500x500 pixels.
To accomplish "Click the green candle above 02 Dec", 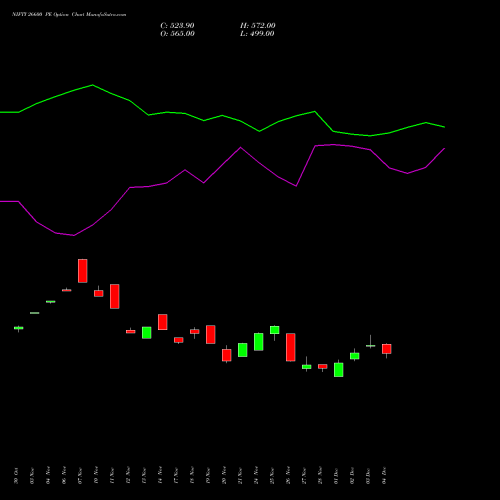I will click(x=355, y=356).
